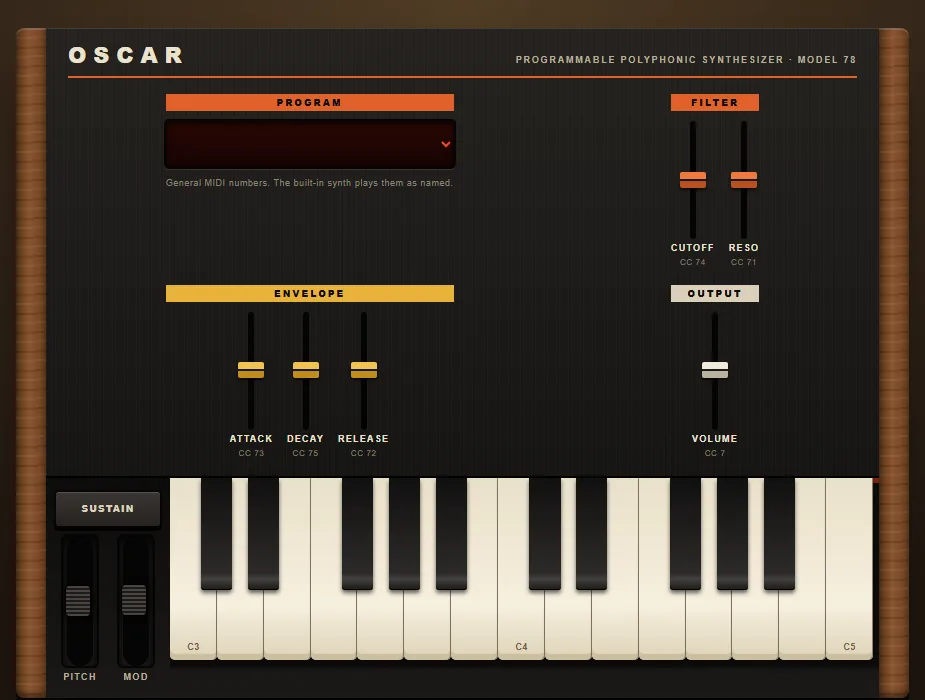925x700 pixels.
Task: Click the VOLUME label
Action: pos(714,439)
